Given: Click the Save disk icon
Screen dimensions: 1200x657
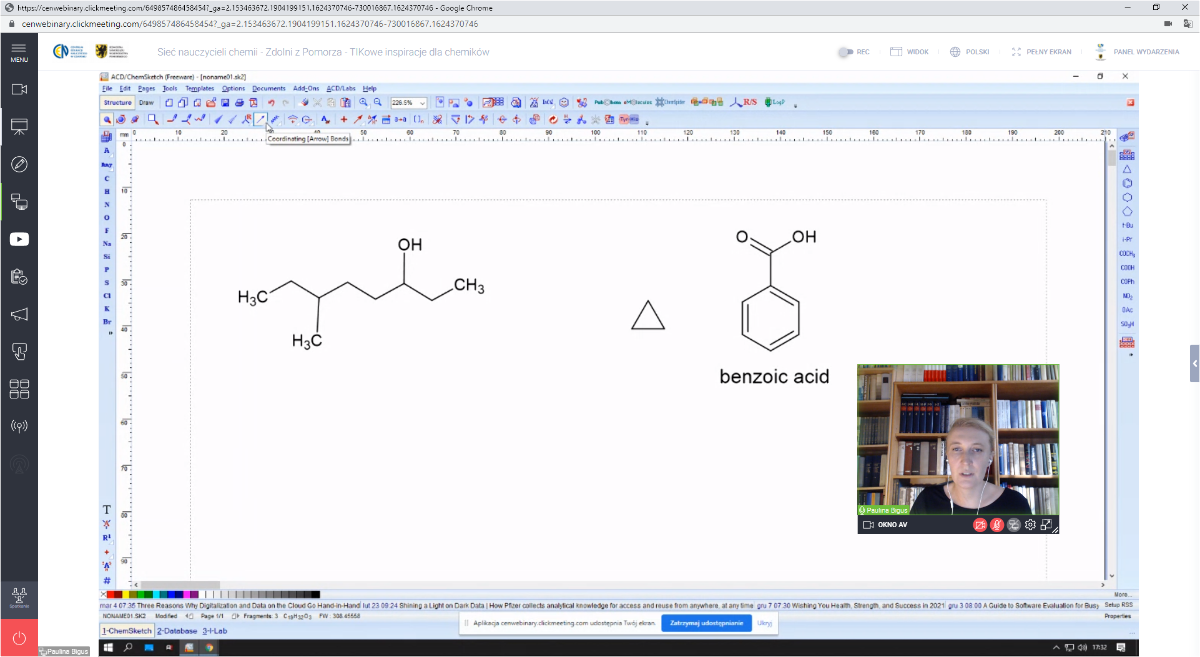Looking at the screenshot, I should point(225,102).
